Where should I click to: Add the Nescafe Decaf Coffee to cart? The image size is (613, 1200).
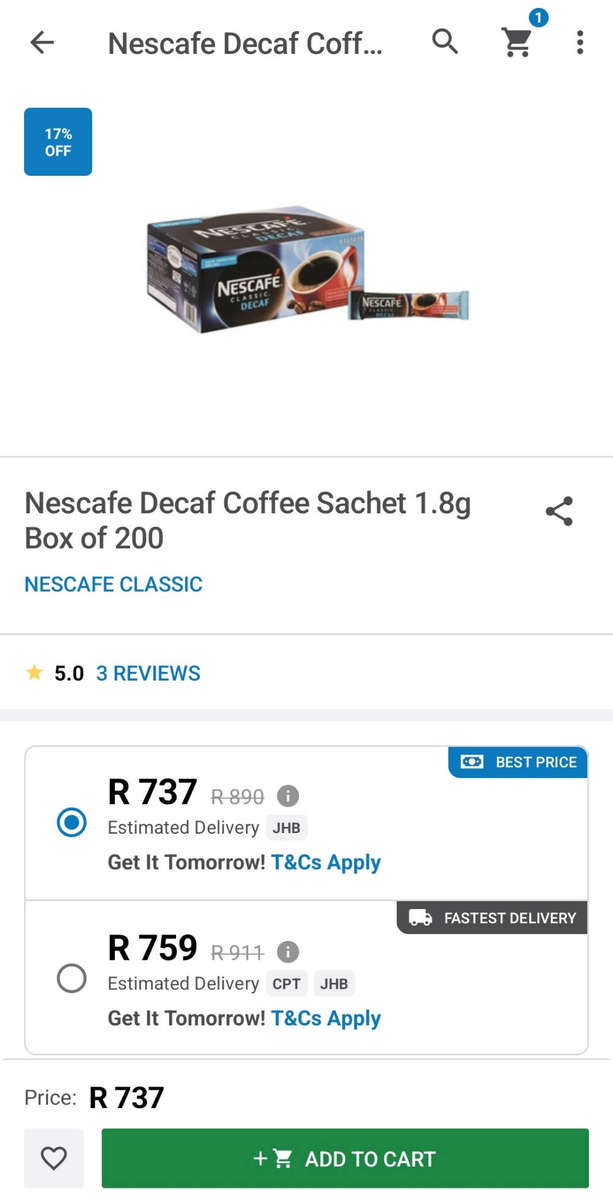(x=345, y=1158)
